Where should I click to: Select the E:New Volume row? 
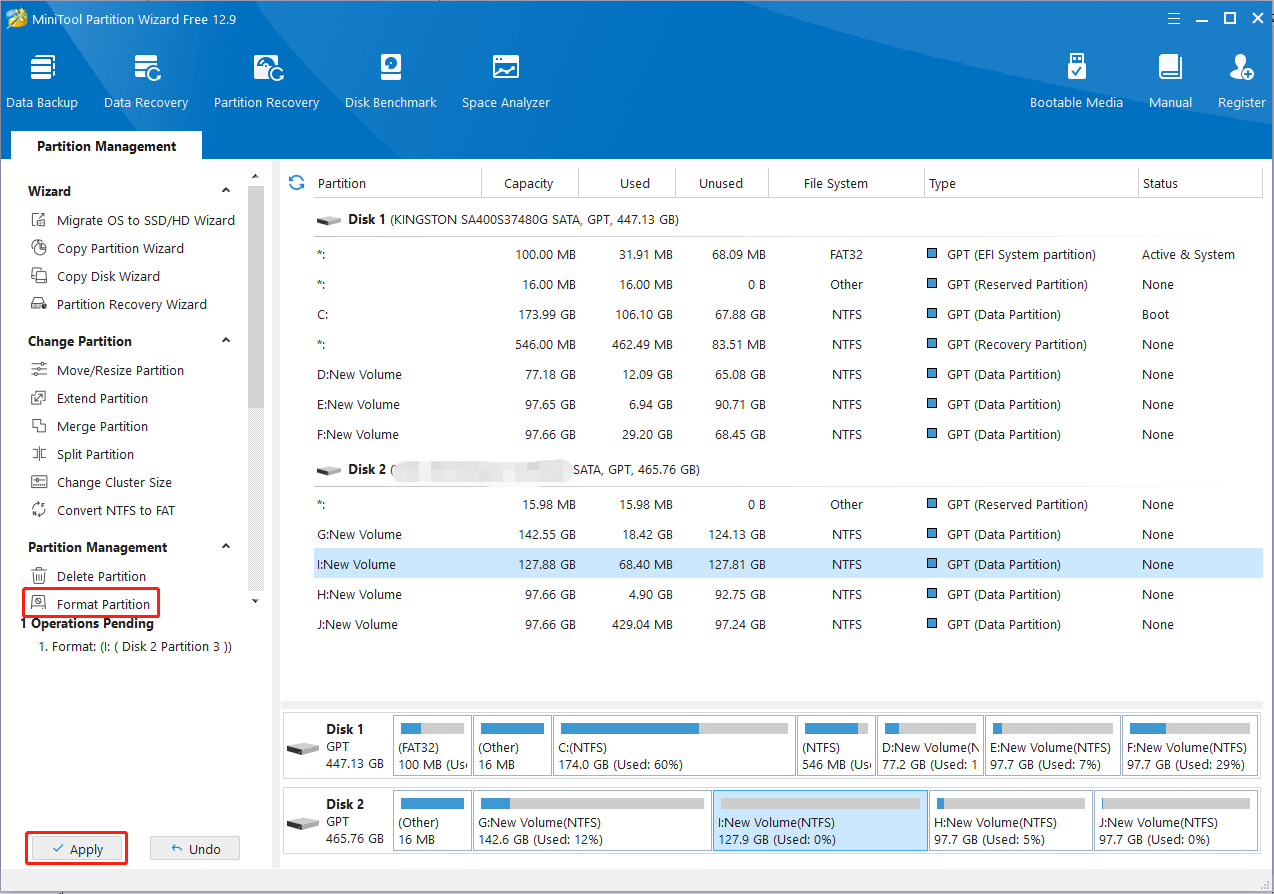click(788, 404)
